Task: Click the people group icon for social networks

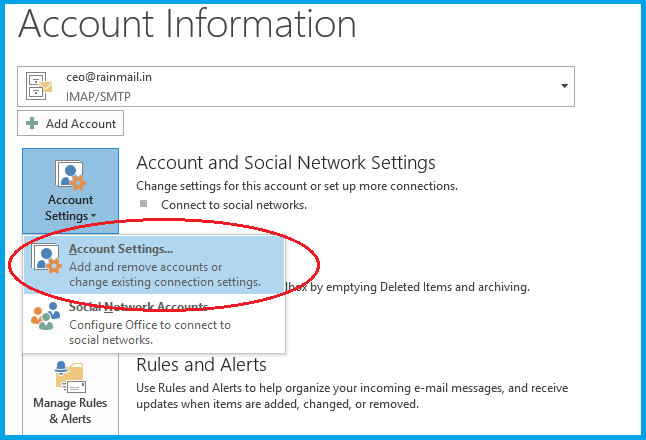Action: (x=45, y=316)
